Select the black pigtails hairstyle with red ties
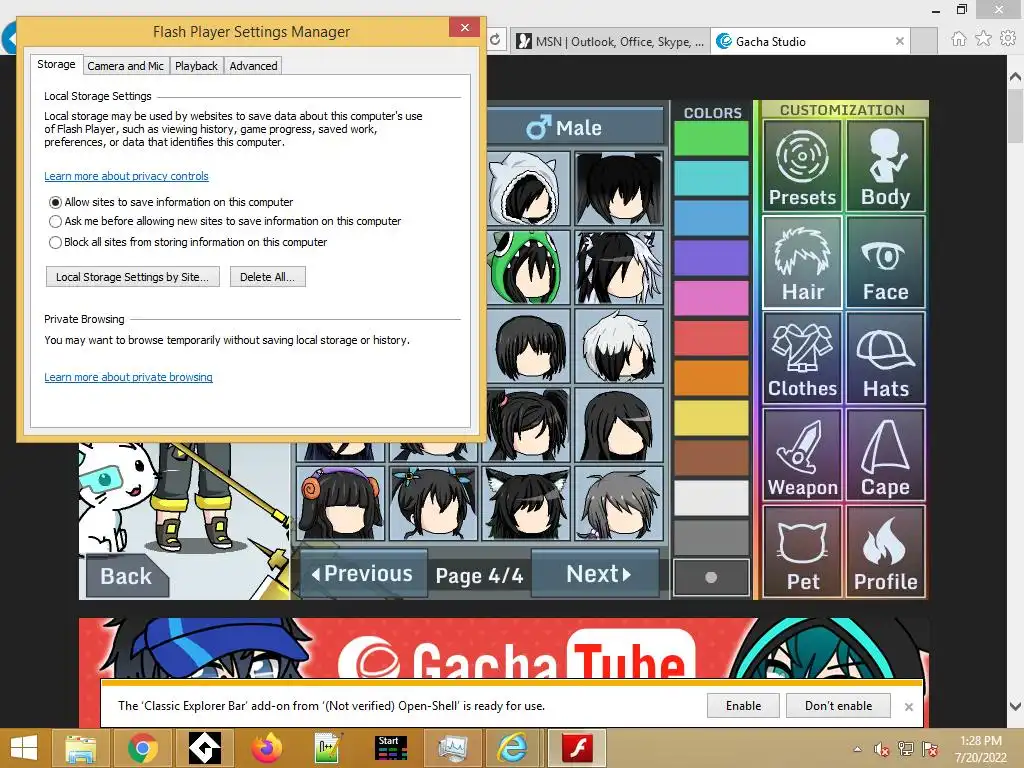1024x768 pixels. (528, 424)
